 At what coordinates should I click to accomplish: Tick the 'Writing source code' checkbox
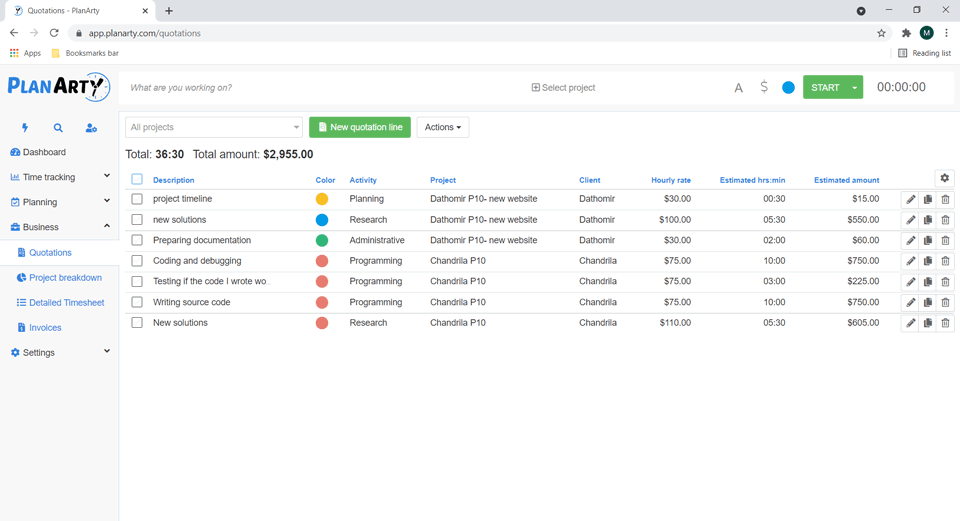(x=137, y=302)
